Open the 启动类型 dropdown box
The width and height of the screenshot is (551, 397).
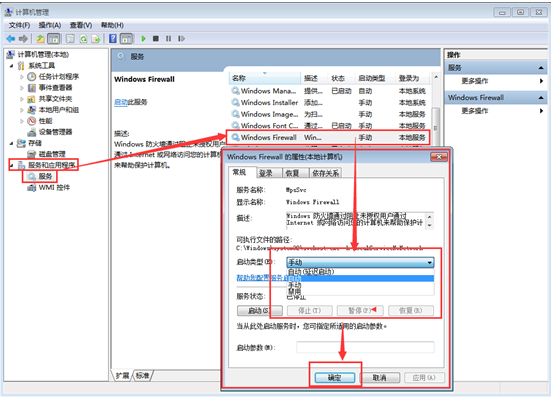pyautogui.click(x=360, y=262)
